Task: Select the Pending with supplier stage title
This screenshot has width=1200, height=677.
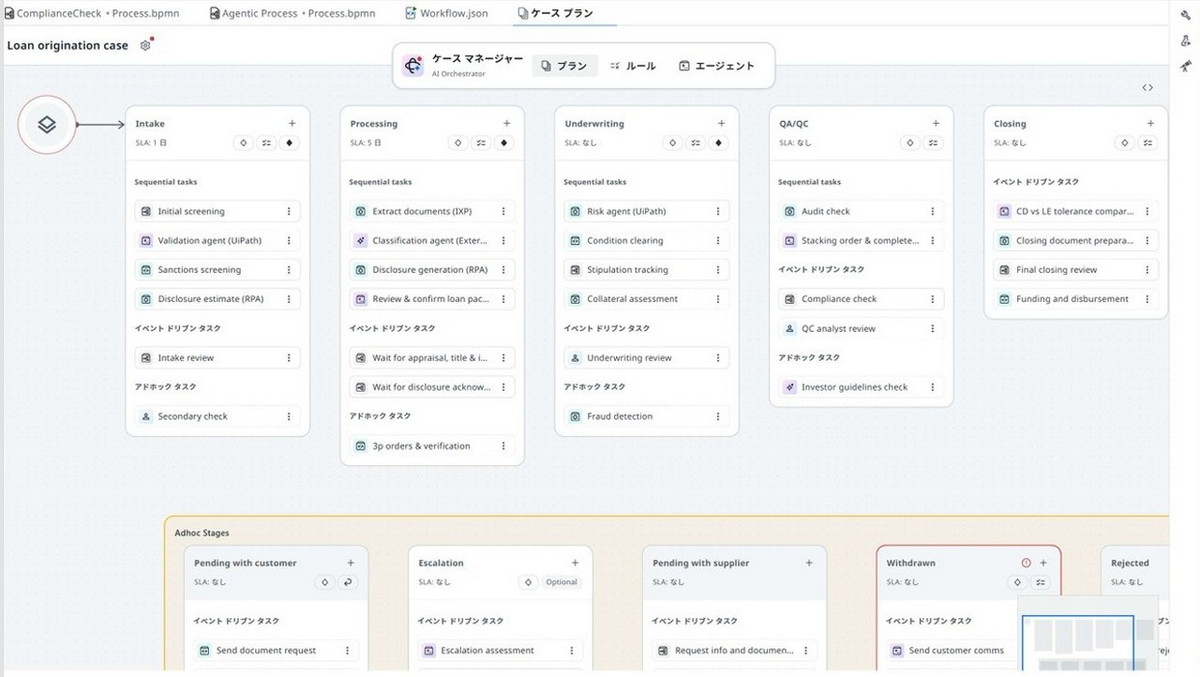Action: pos(701,563)
